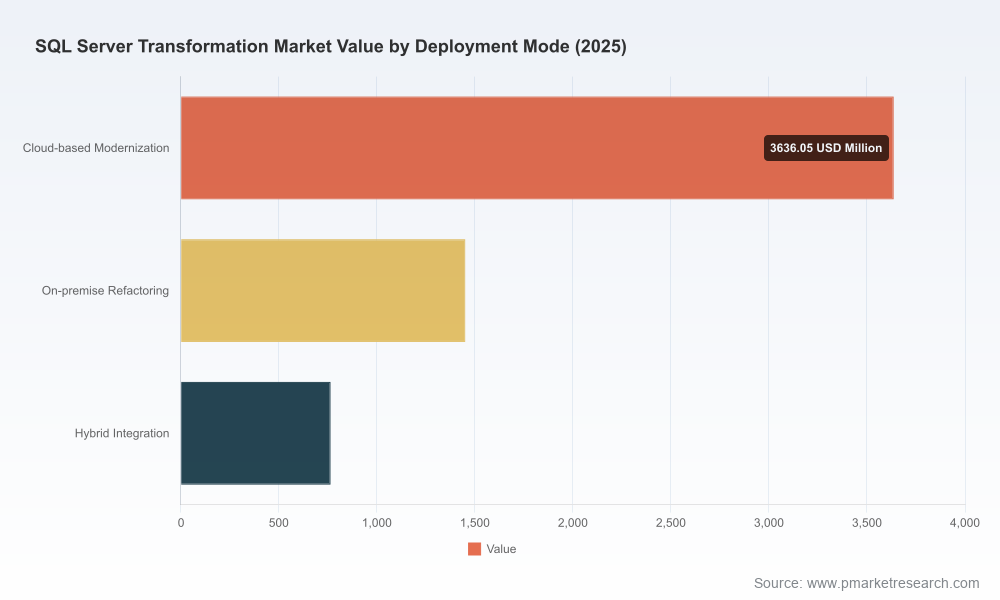Click the 0 axis tick label
Screen dimensions: 1000x600
click(x=181, y=523)
